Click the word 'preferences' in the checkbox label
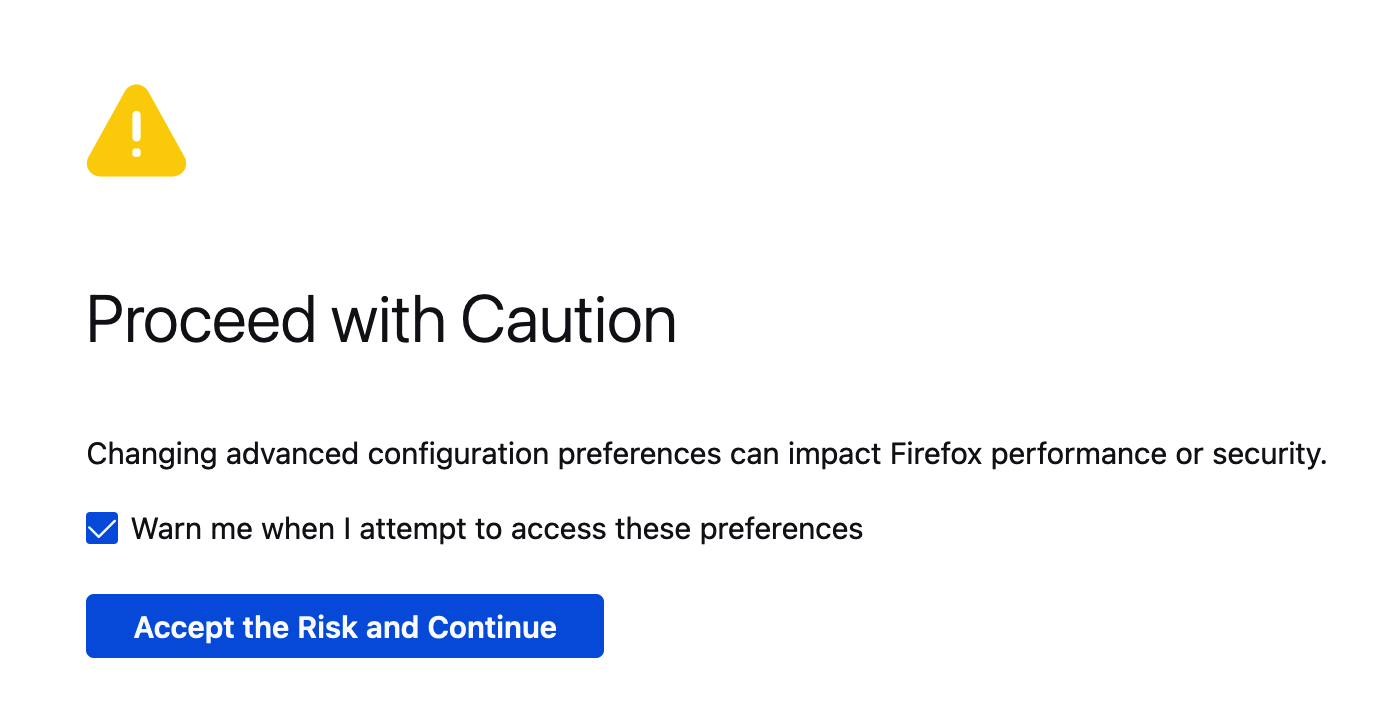Screen dimensions: 1394x722 [x=781, y=529]
